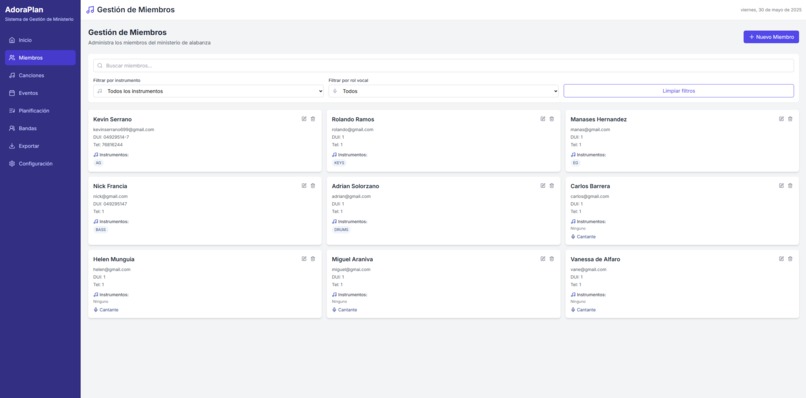Viewport: 806px width, 398px height.
Task: Edit Nick Francia member card
Action: coord(304,186)
